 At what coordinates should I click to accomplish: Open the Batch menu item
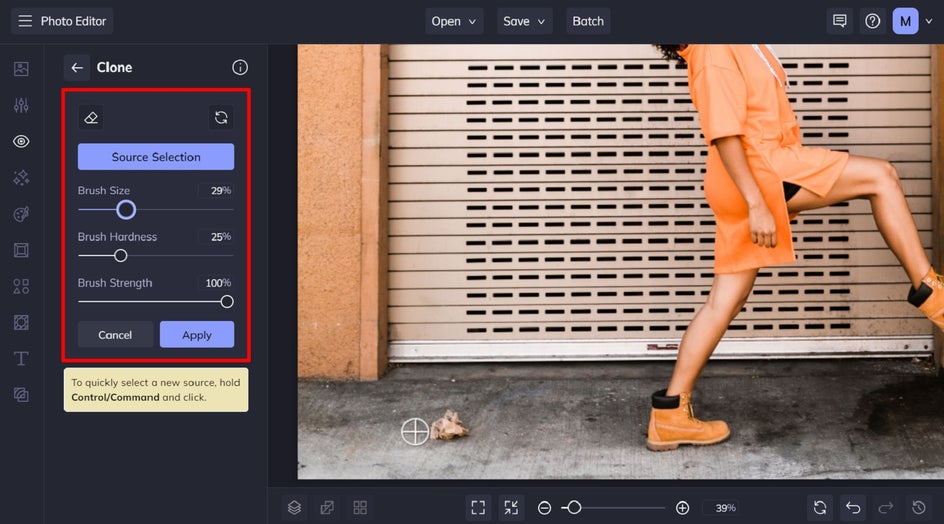click(x=588, y=21)
